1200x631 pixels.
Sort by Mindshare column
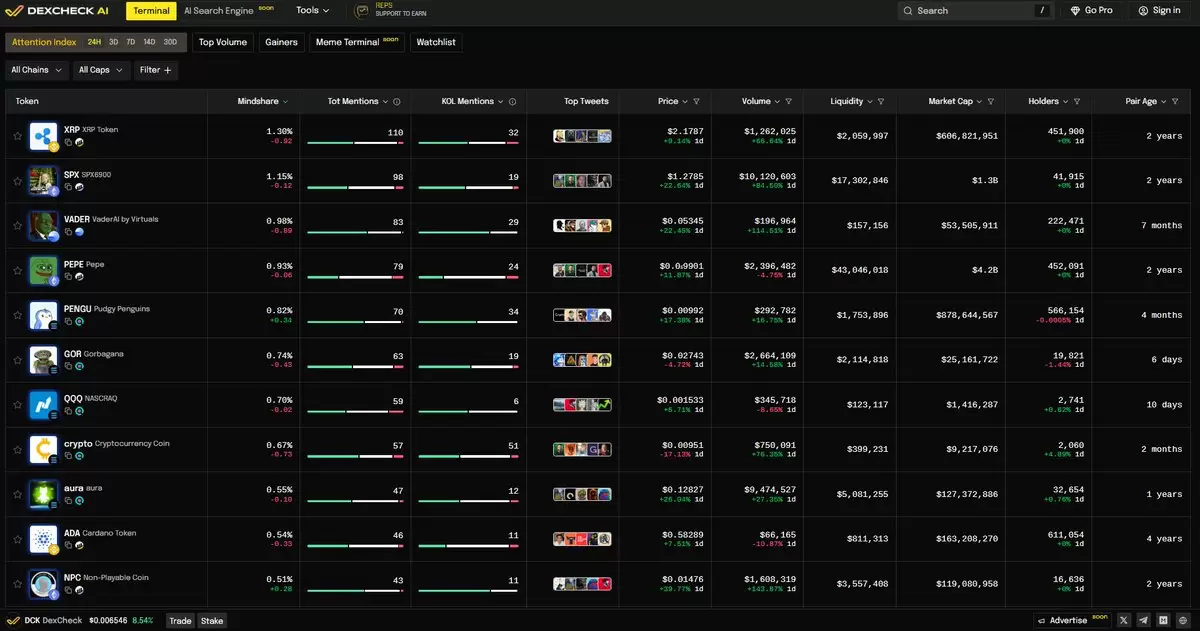(x=263, y=102)
